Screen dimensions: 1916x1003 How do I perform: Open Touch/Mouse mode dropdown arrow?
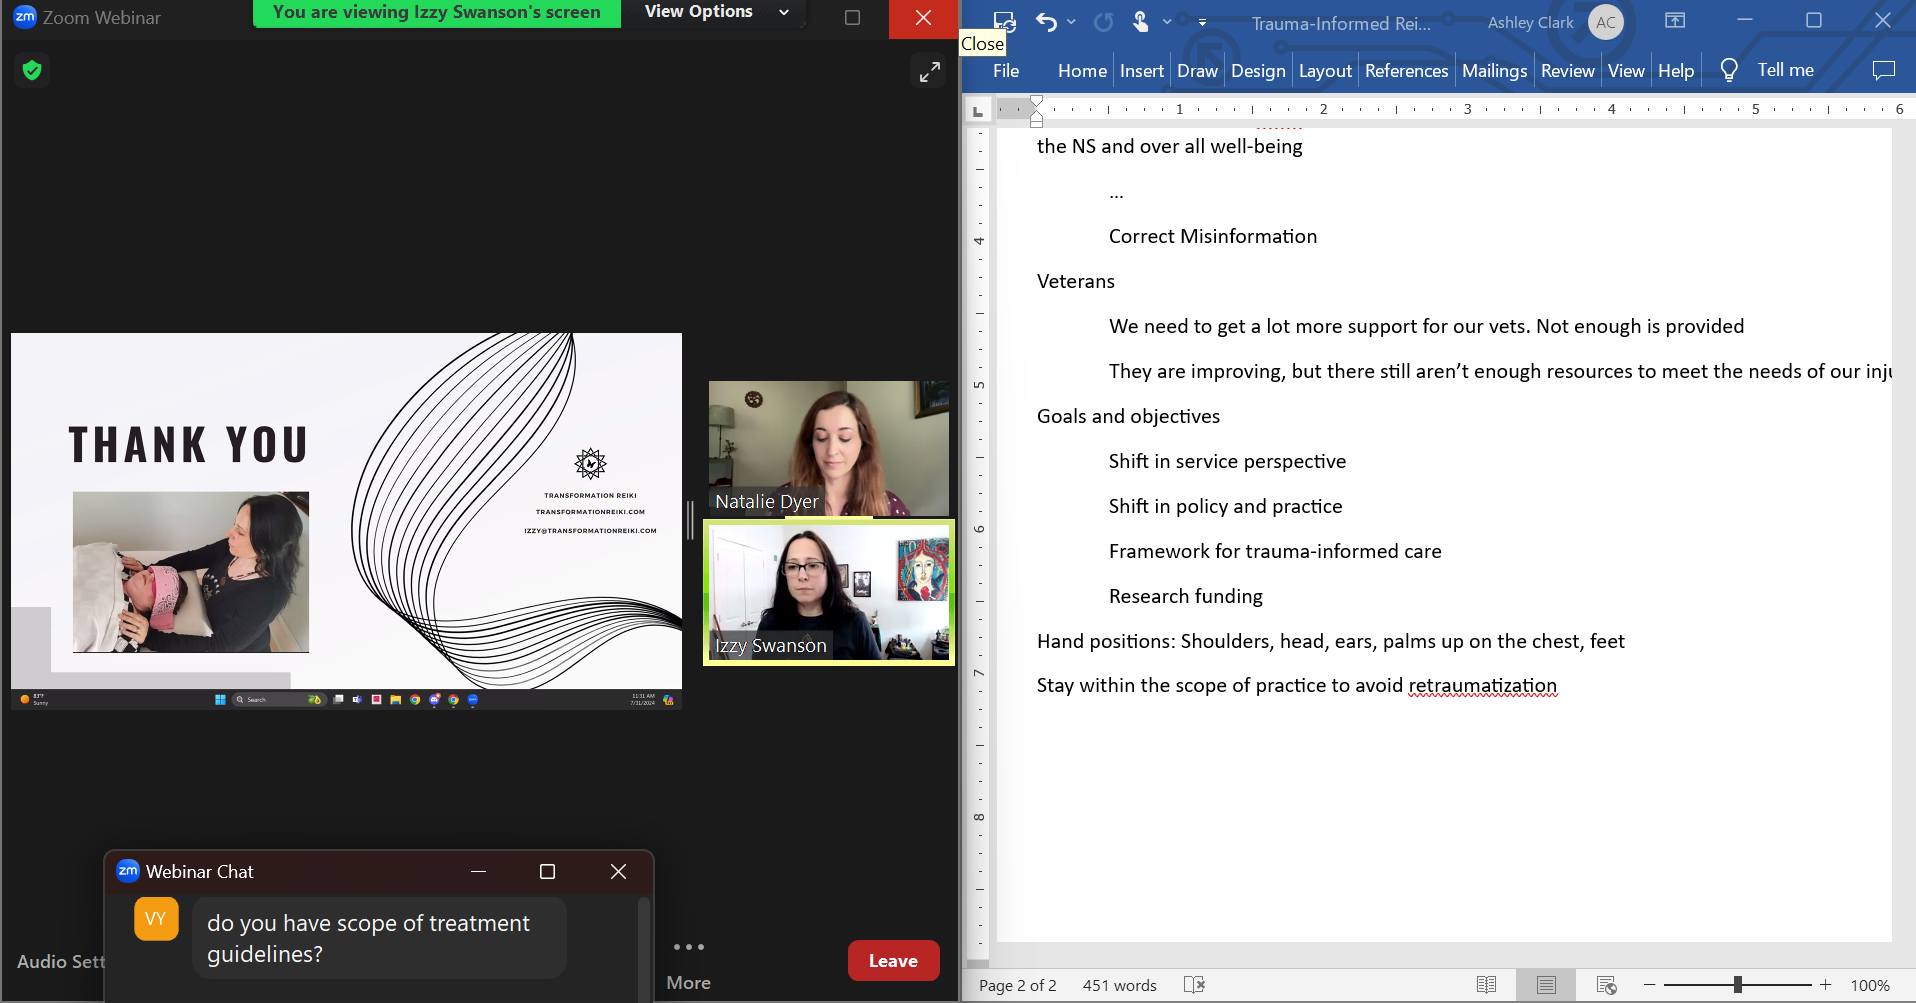1167,21
